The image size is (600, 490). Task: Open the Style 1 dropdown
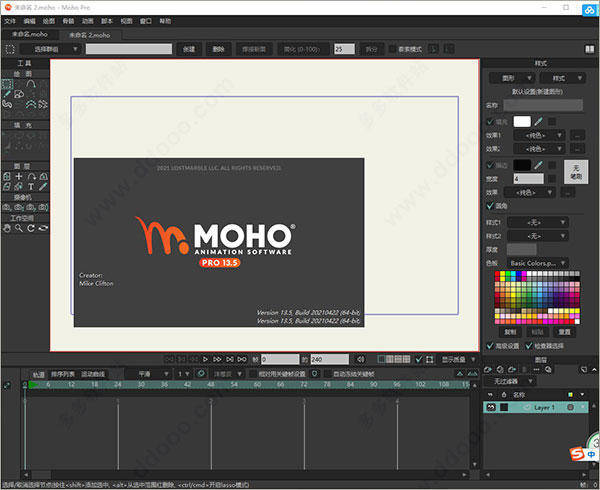538,222
